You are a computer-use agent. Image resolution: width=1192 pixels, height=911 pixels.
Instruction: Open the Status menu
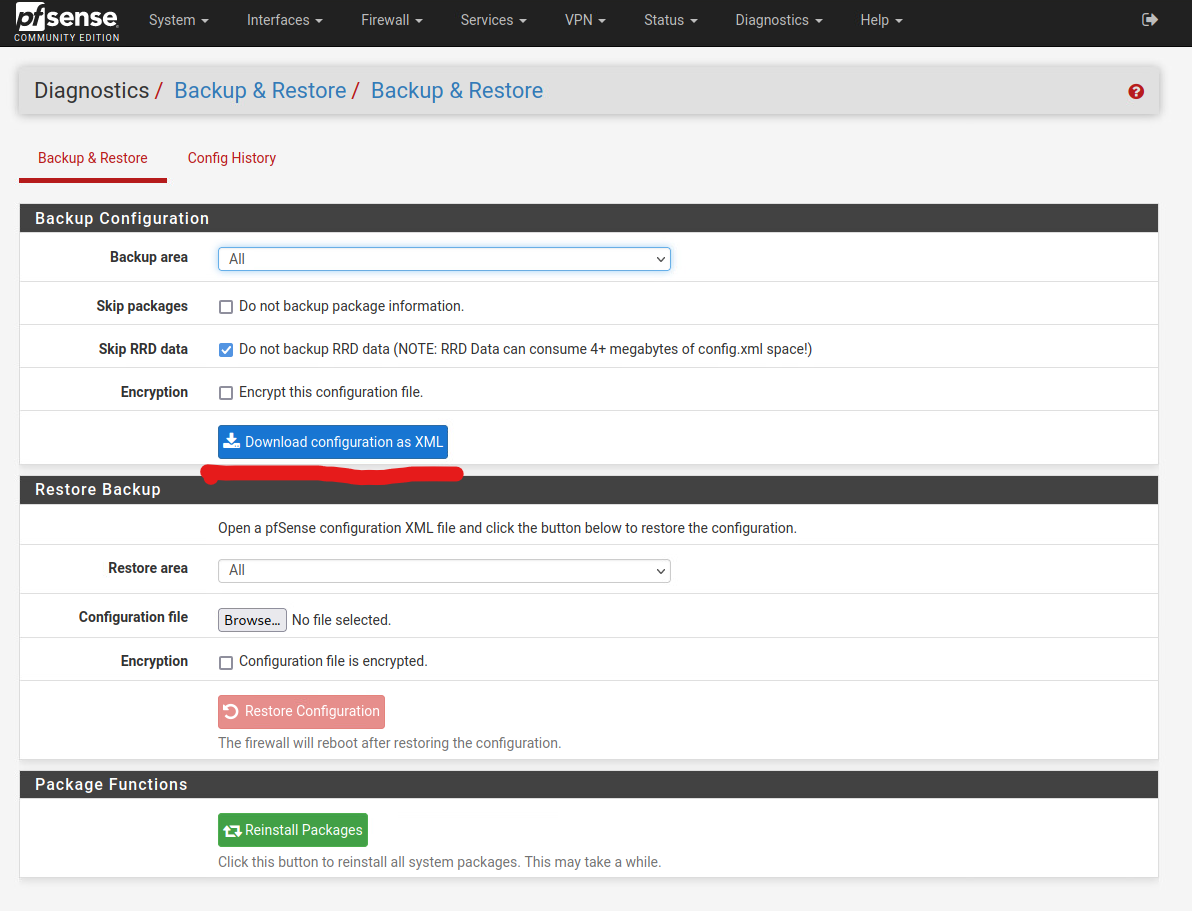pyautogui.click(x=670, y=21)
